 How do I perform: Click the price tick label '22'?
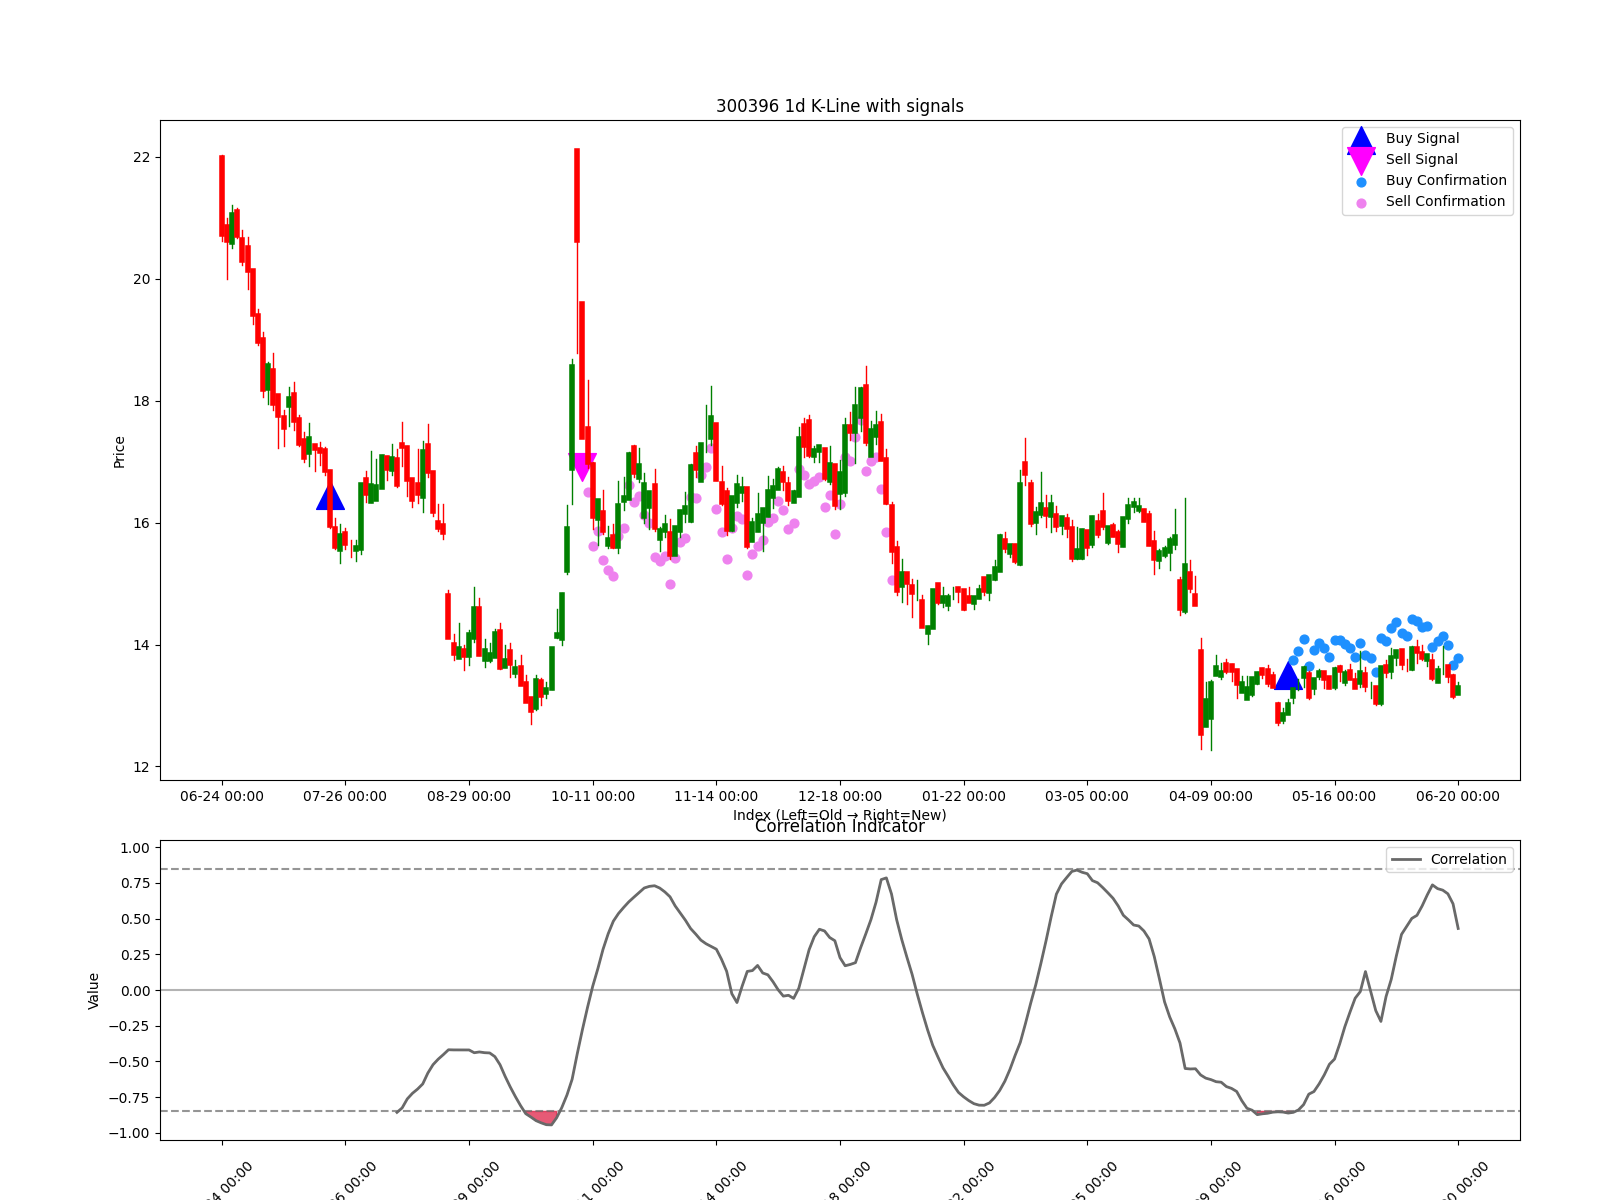coord(141,158)
